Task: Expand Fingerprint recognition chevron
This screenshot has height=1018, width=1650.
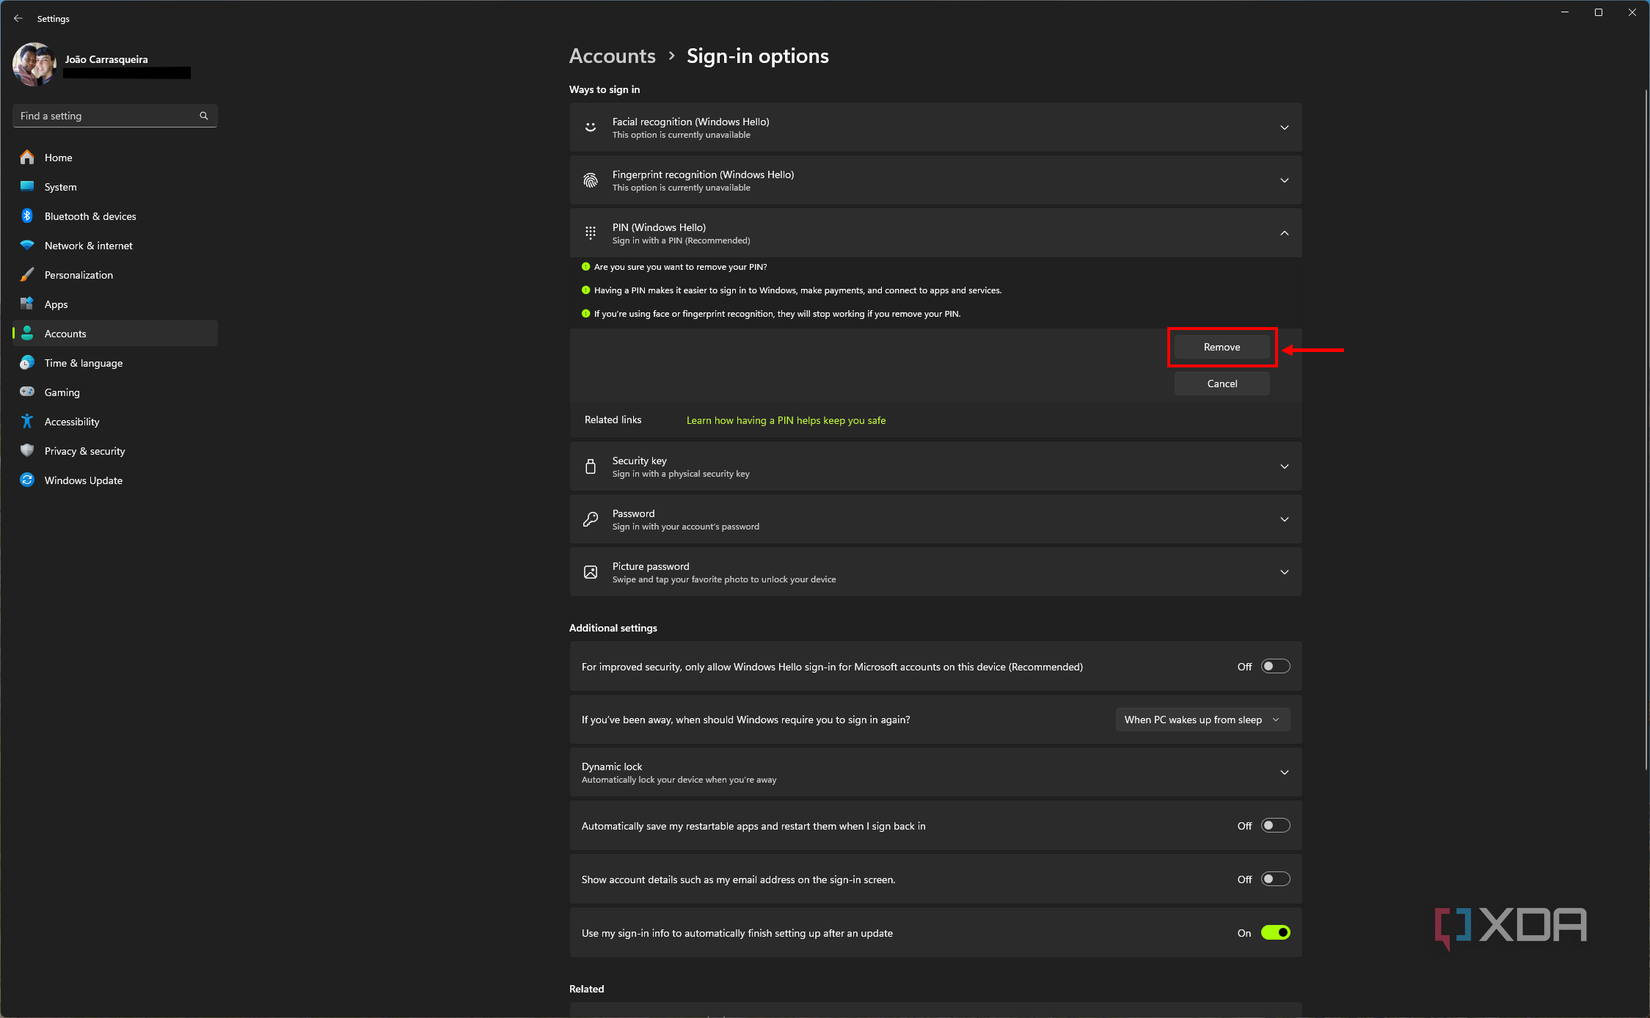Action: (x=1284, y=181)
